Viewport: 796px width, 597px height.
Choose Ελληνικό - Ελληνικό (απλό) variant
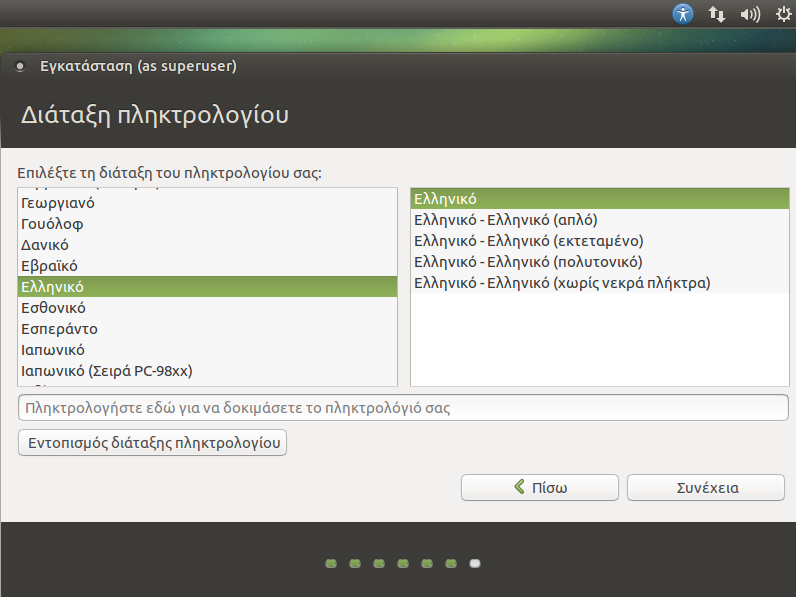[x=505, y=220]
